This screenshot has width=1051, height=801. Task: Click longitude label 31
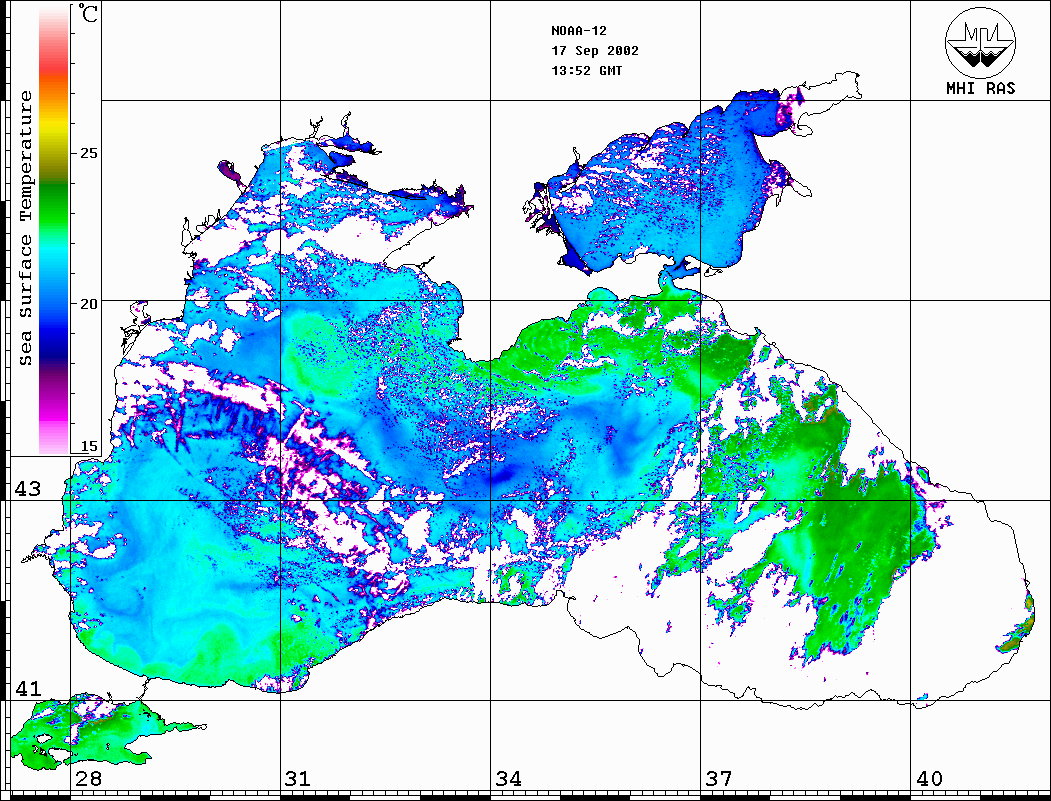[298, 778]
